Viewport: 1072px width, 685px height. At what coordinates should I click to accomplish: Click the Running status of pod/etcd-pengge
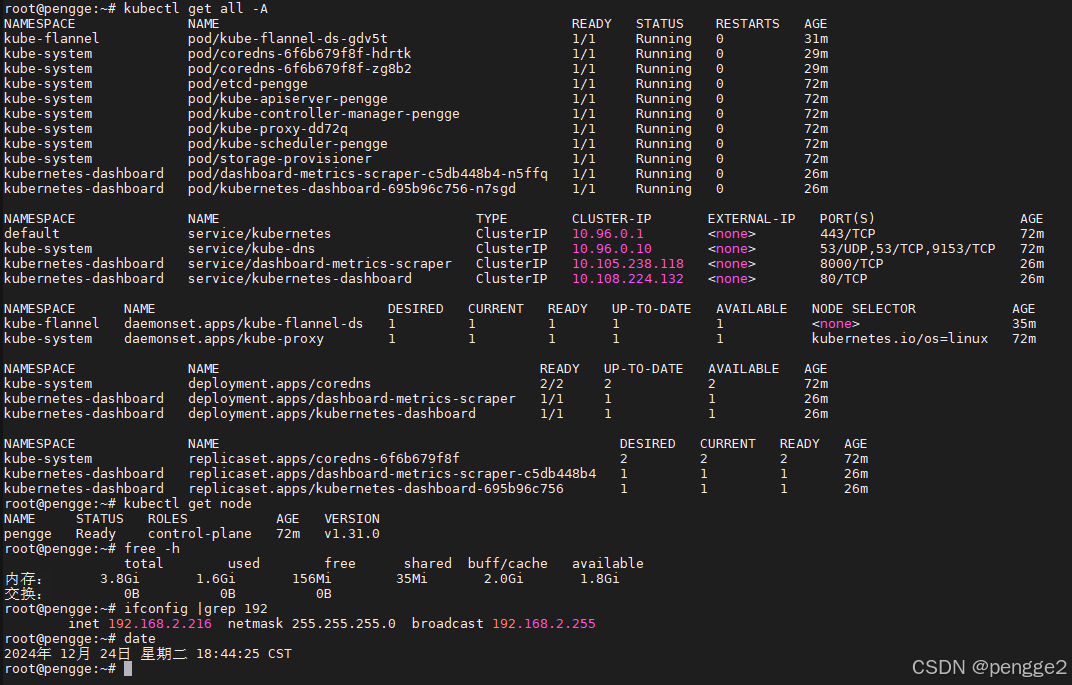click(x=663, y=84)
